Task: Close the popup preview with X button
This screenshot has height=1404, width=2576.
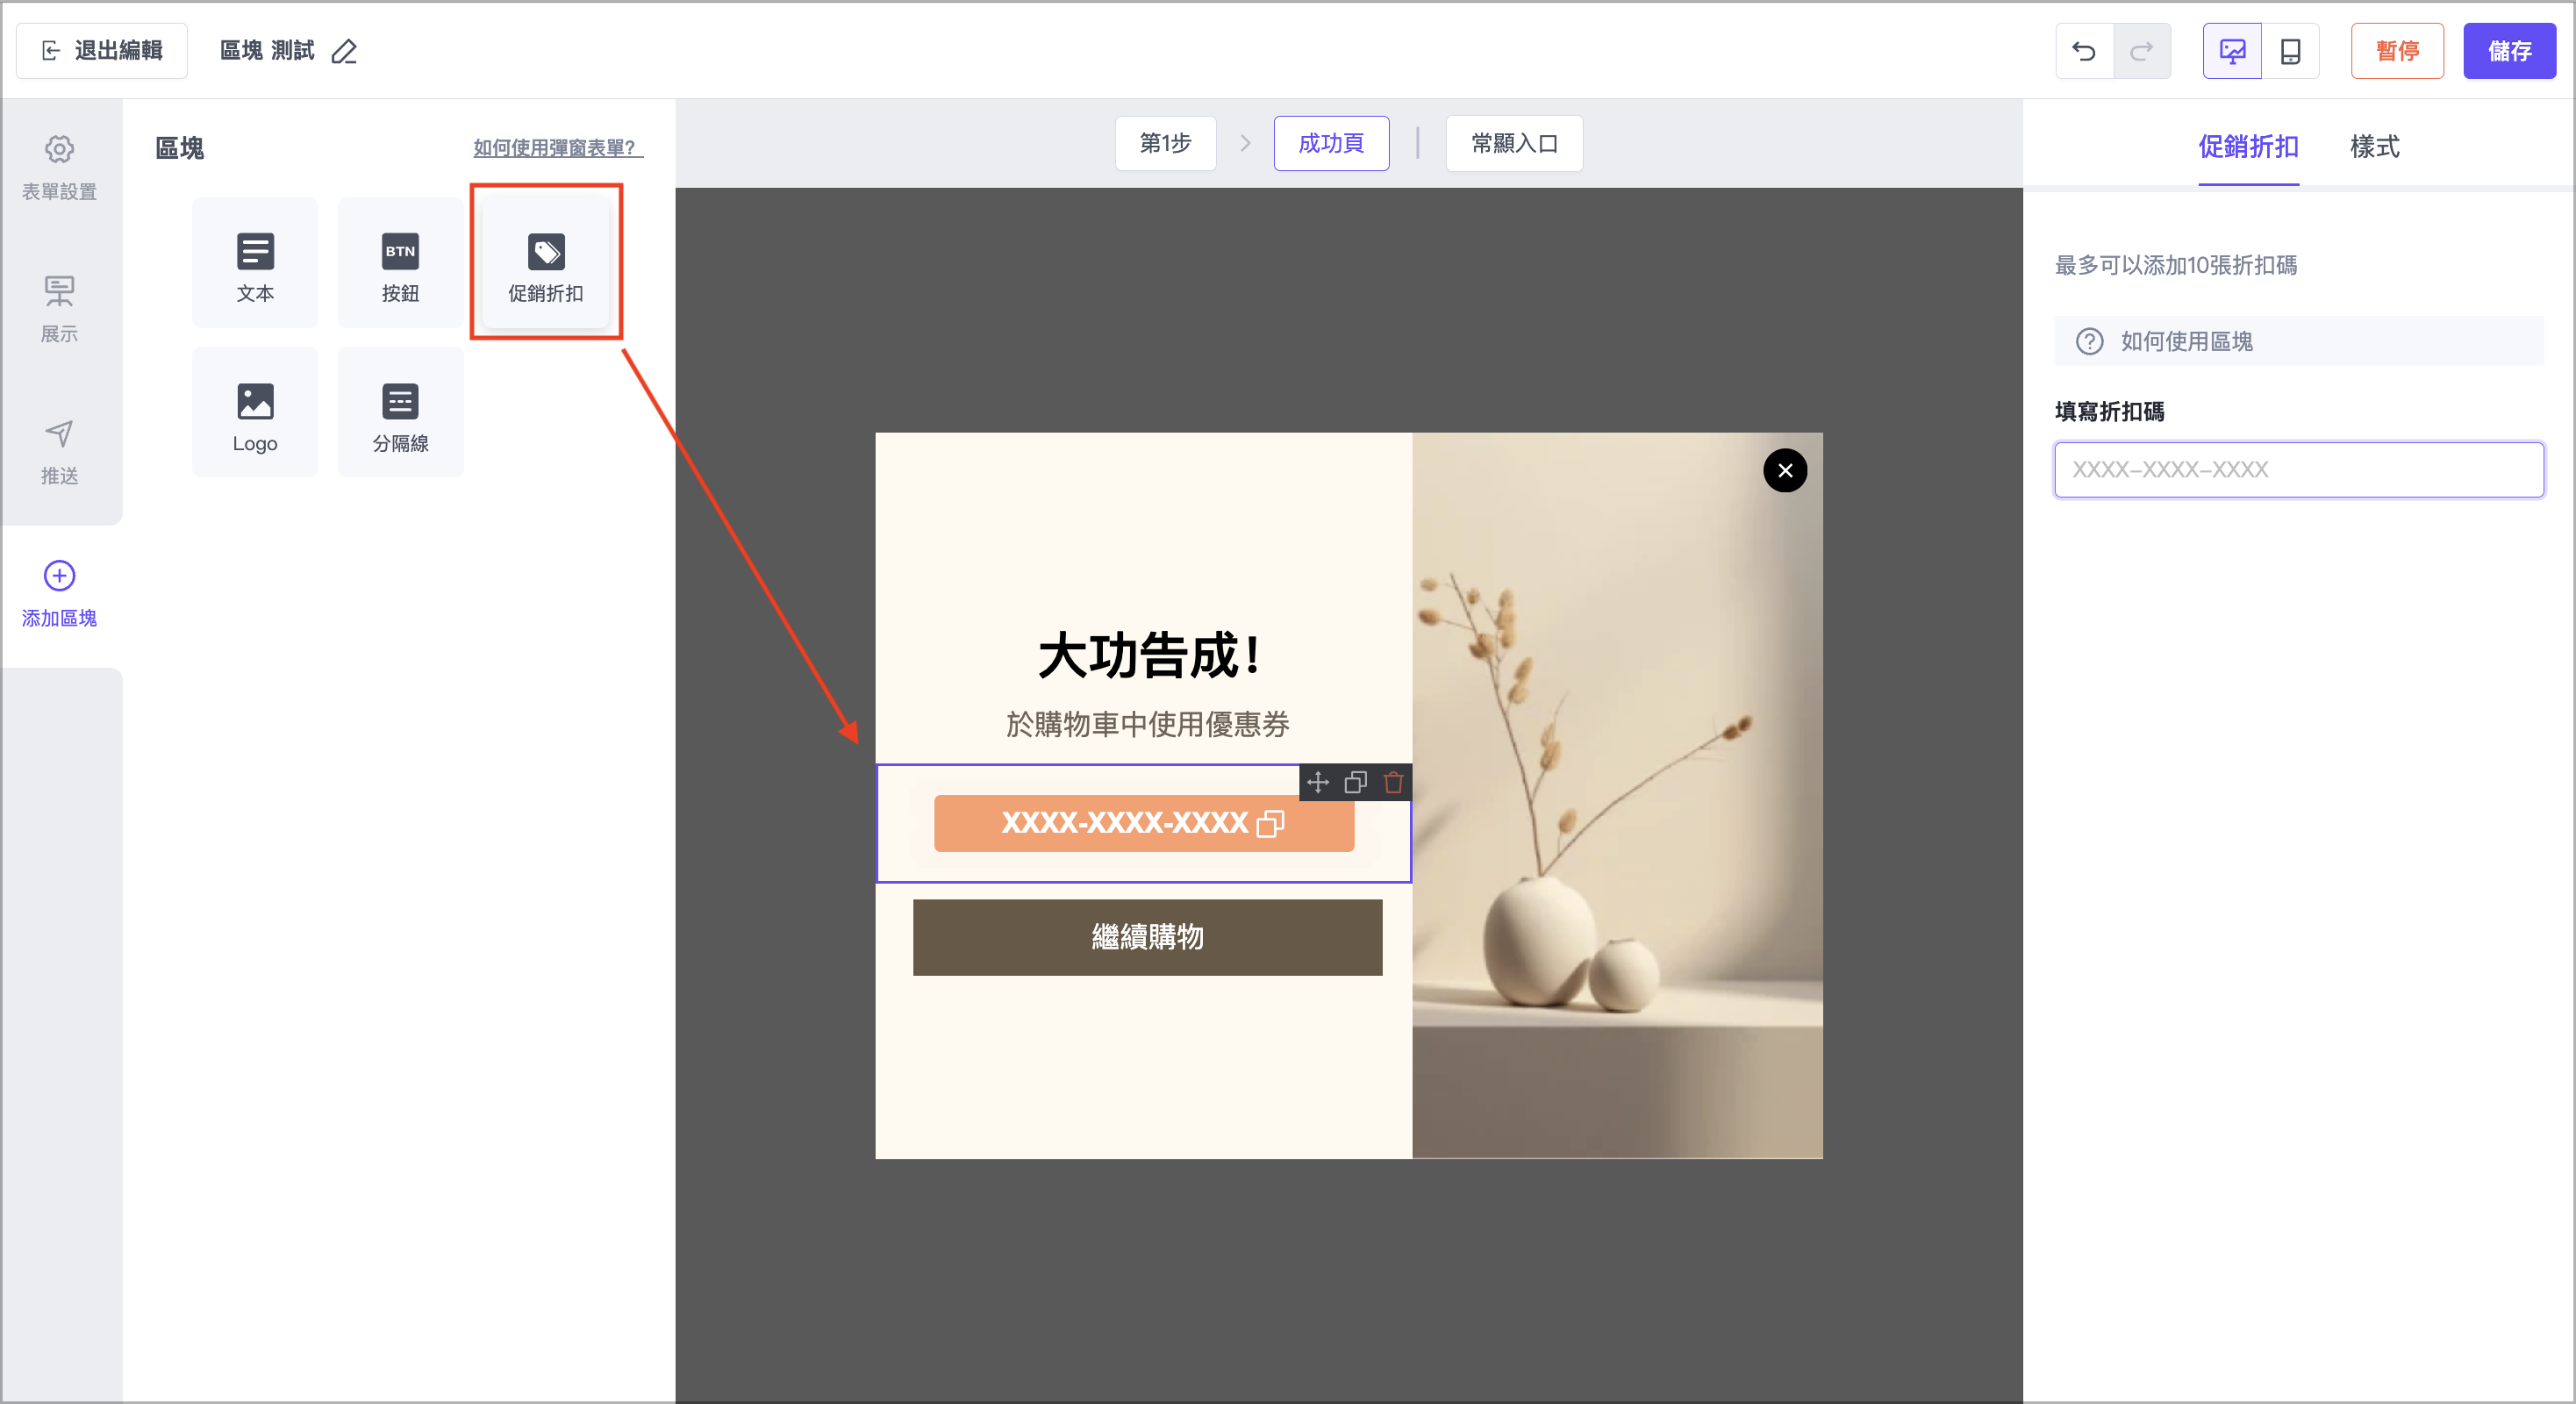Action: coord(1785,471)
